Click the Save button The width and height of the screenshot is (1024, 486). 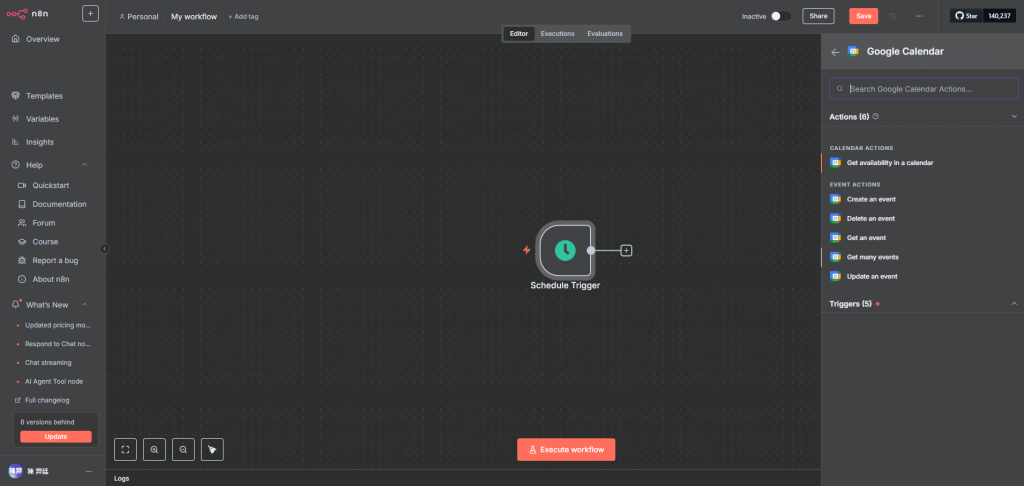[x=863, y=16]
